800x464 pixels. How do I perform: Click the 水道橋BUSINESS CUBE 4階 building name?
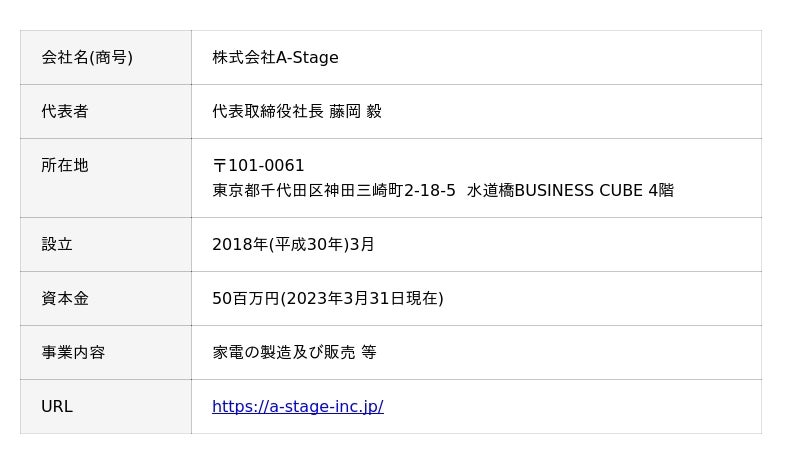570,190
